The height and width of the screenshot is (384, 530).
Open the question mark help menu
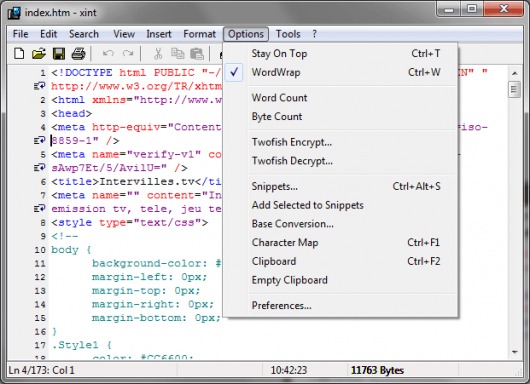[315, 34]
